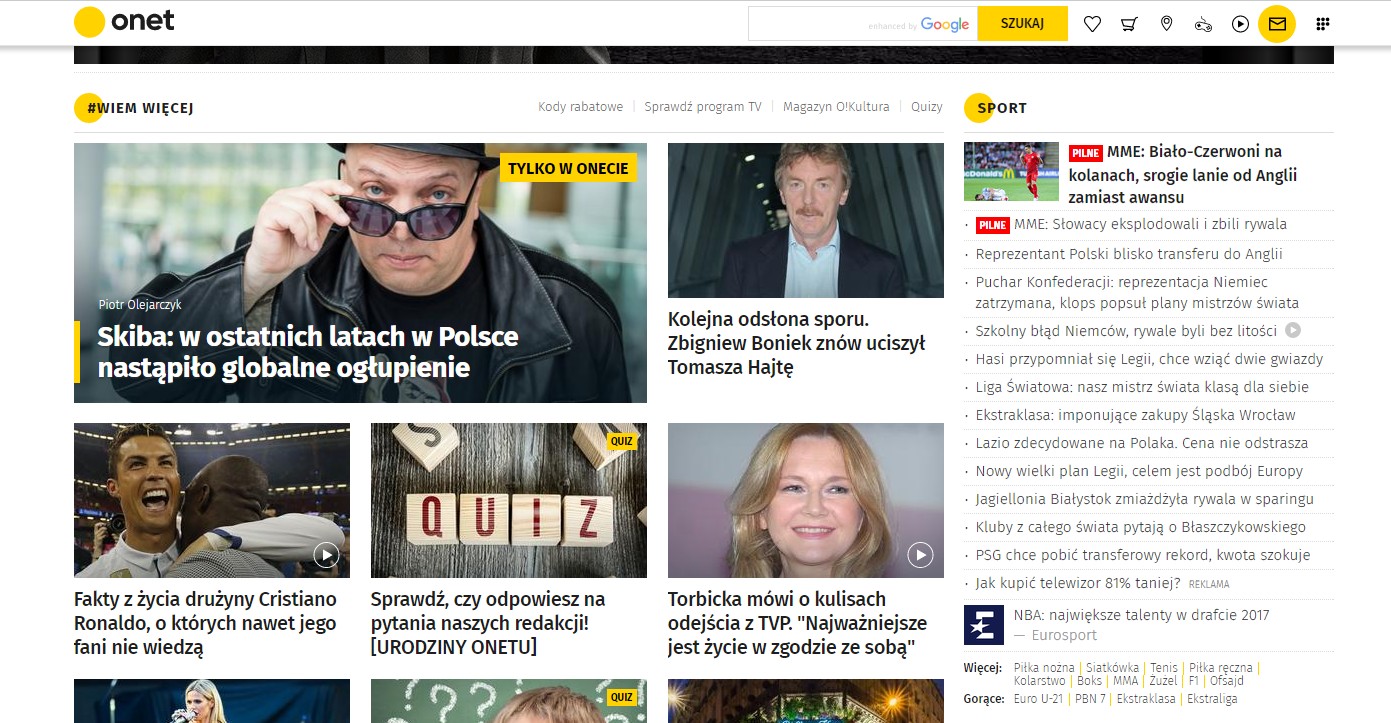Play video on Torbicka thumbnail

click(920, 555)
